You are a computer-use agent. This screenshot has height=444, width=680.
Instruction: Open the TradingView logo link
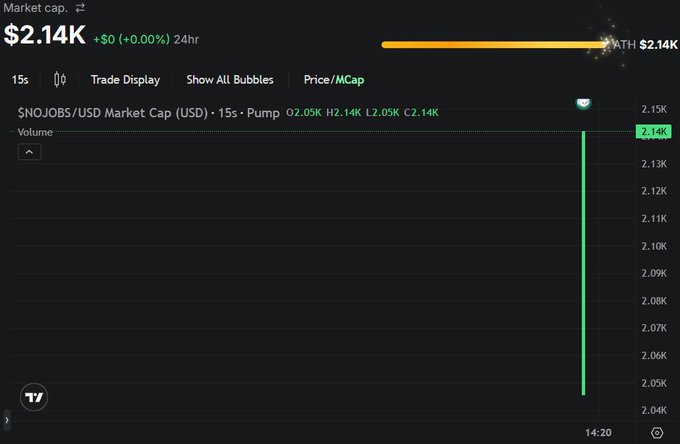click(x=34, y=397)
